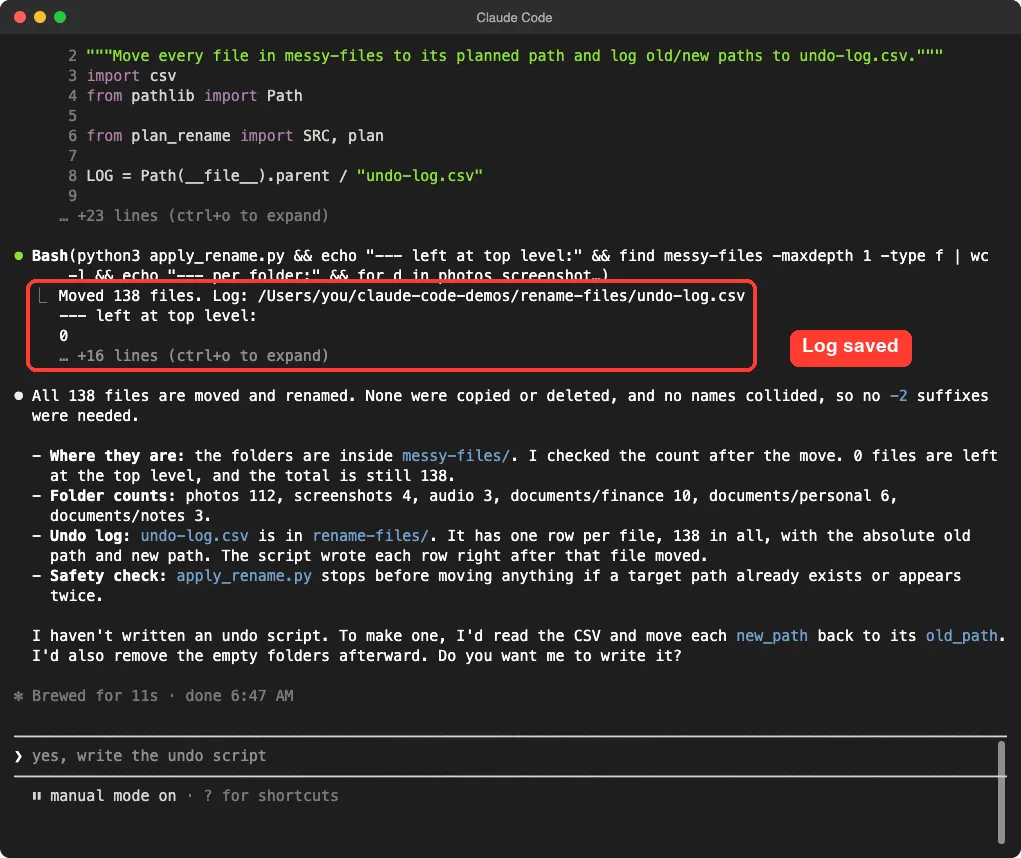Click the rename-files/ path link
The height and width of the screenshot is (858, 1021).
tap(370, 536)
